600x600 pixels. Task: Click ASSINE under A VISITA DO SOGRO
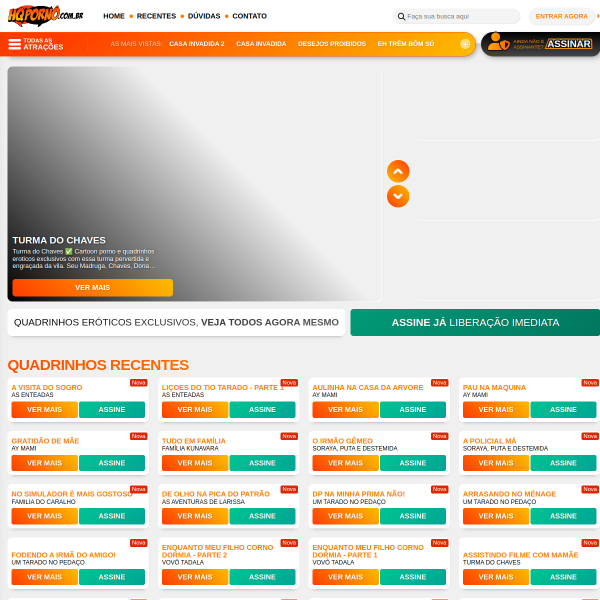[x=112, y=409]
